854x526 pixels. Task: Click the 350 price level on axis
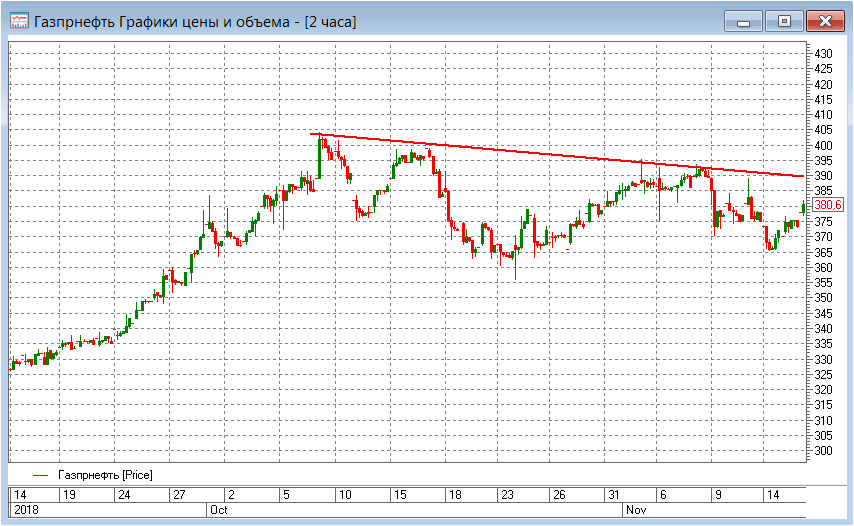coord(823,298)
